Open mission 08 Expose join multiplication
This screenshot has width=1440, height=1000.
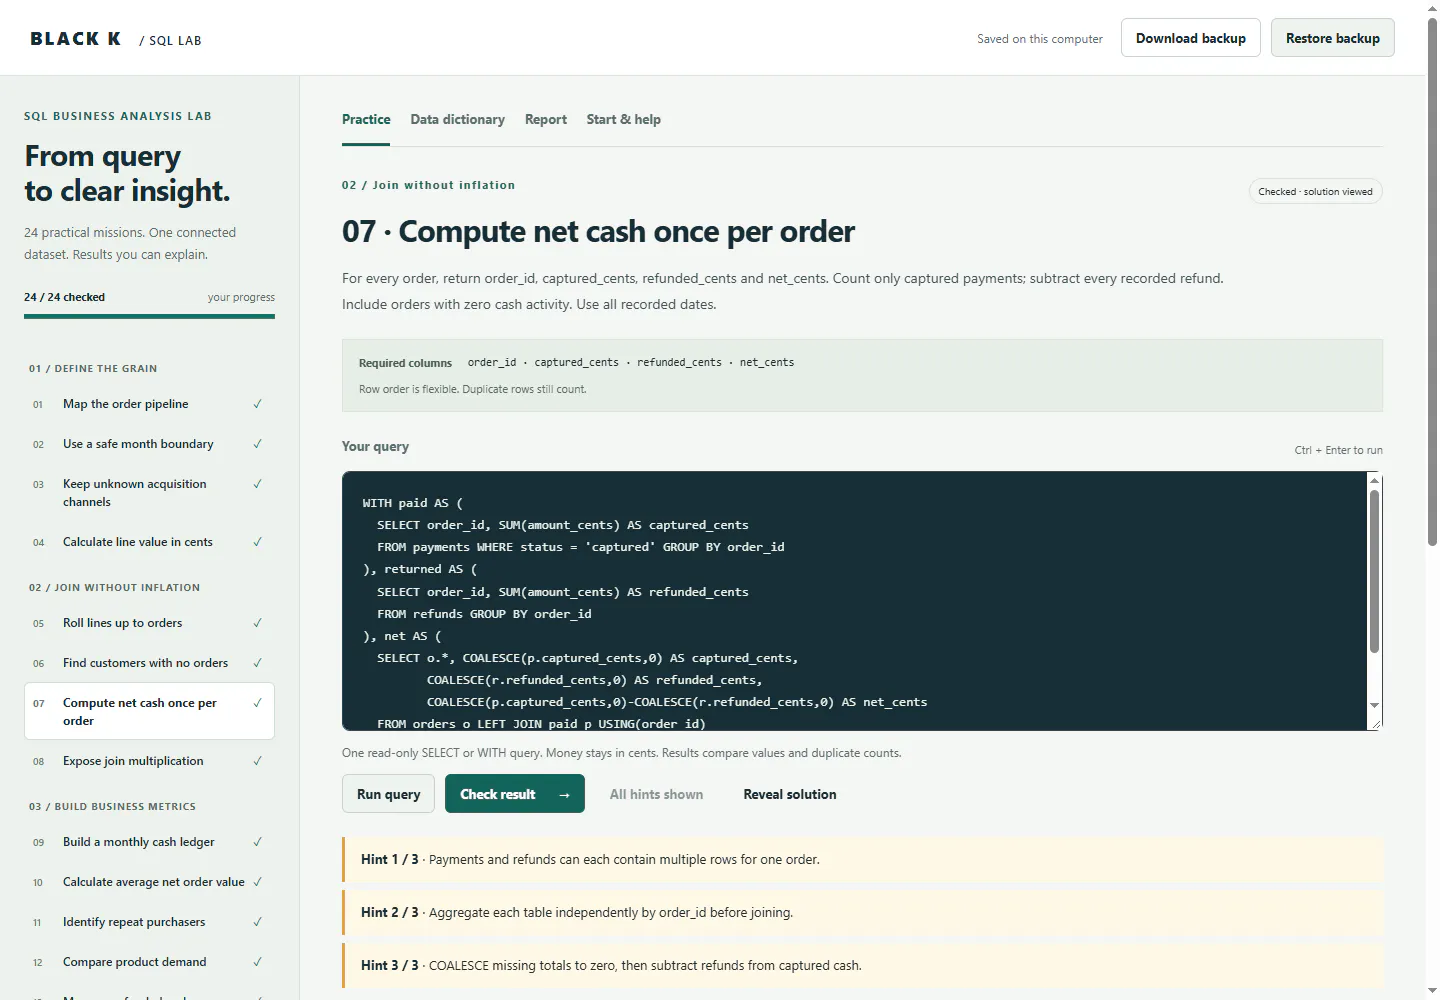(x=149, y=761)
